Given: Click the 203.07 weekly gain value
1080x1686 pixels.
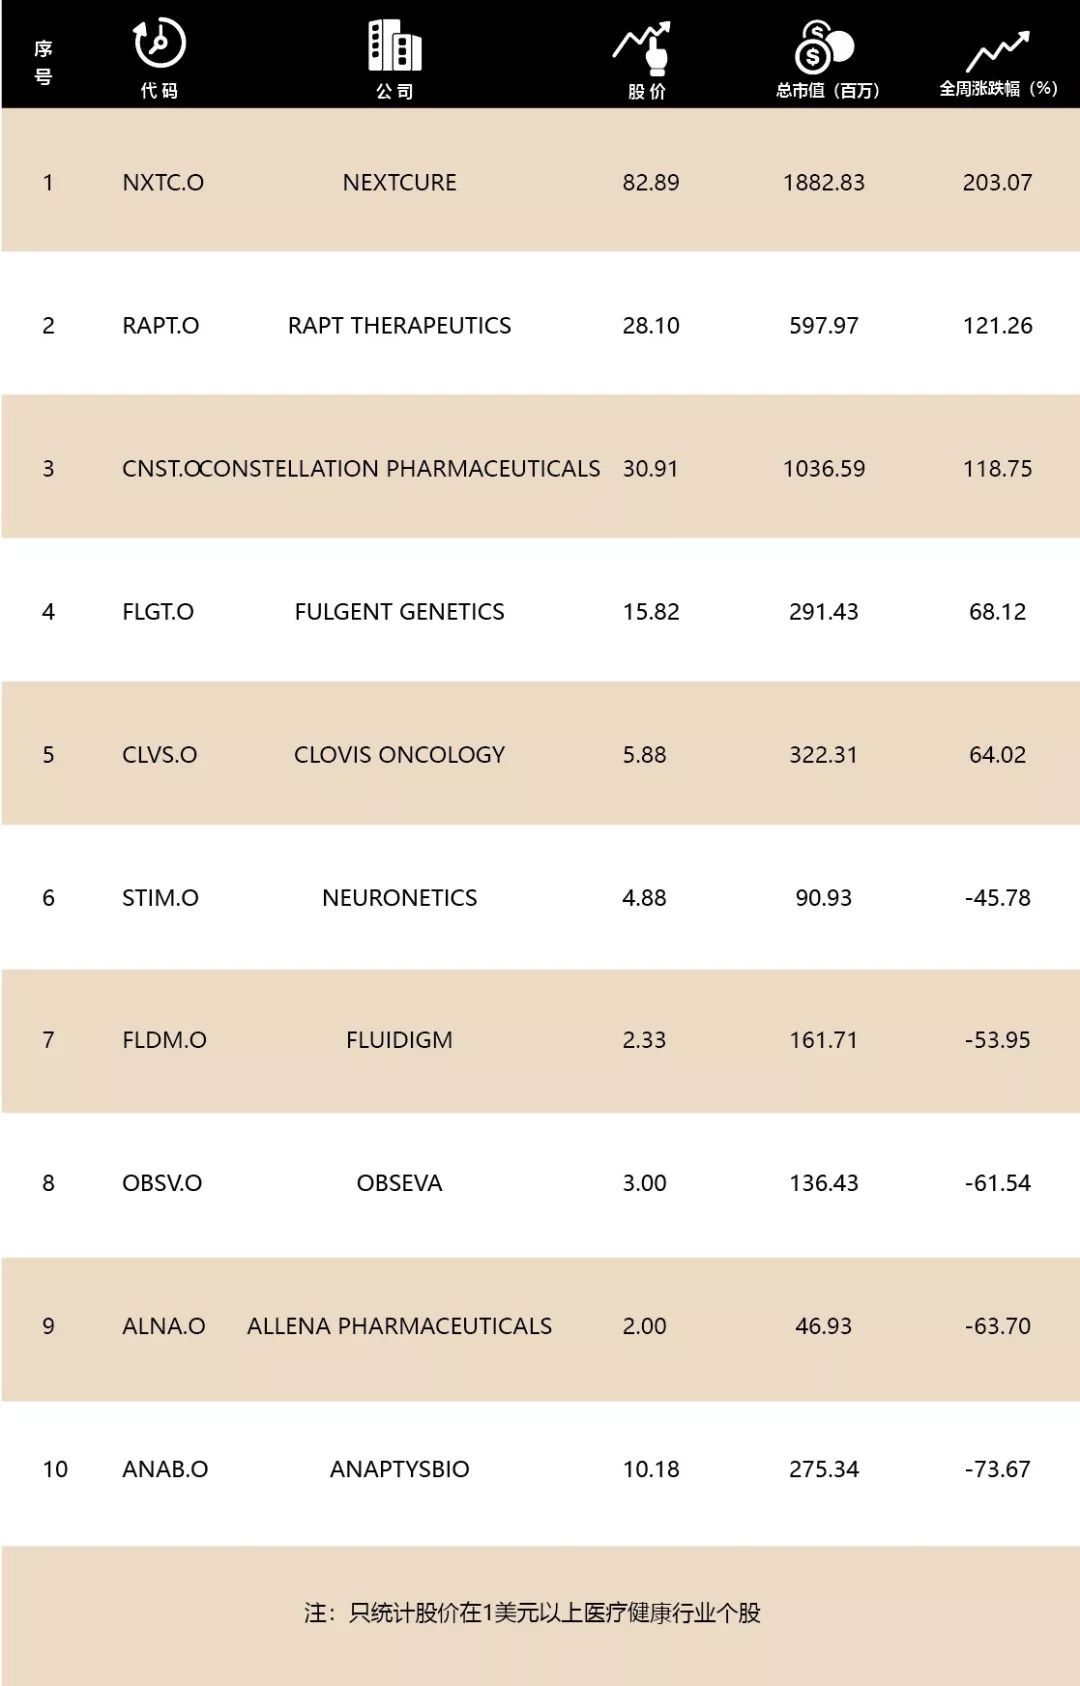Looking at the screenshot, I should click(997, 182).
